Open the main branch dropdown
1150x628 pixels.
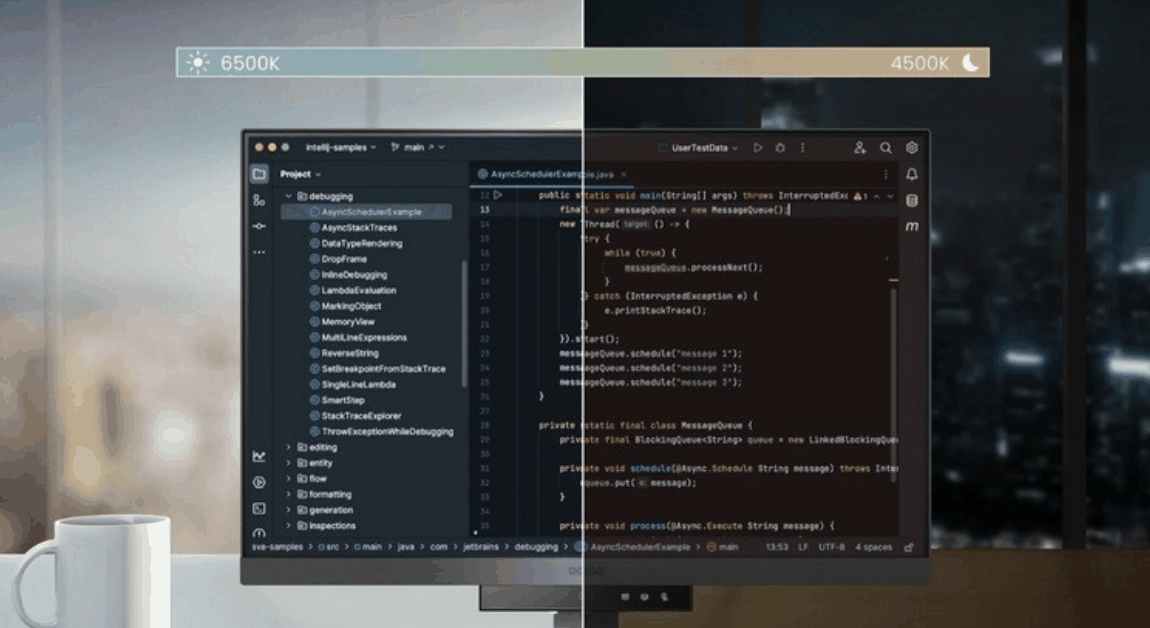(x=417, y=147)
